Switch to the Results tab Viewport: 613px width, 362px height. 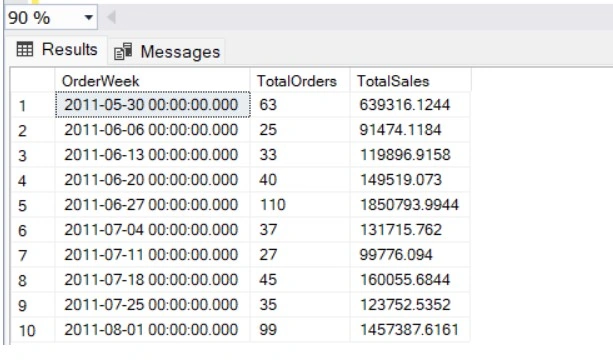[x=57, y=50]
